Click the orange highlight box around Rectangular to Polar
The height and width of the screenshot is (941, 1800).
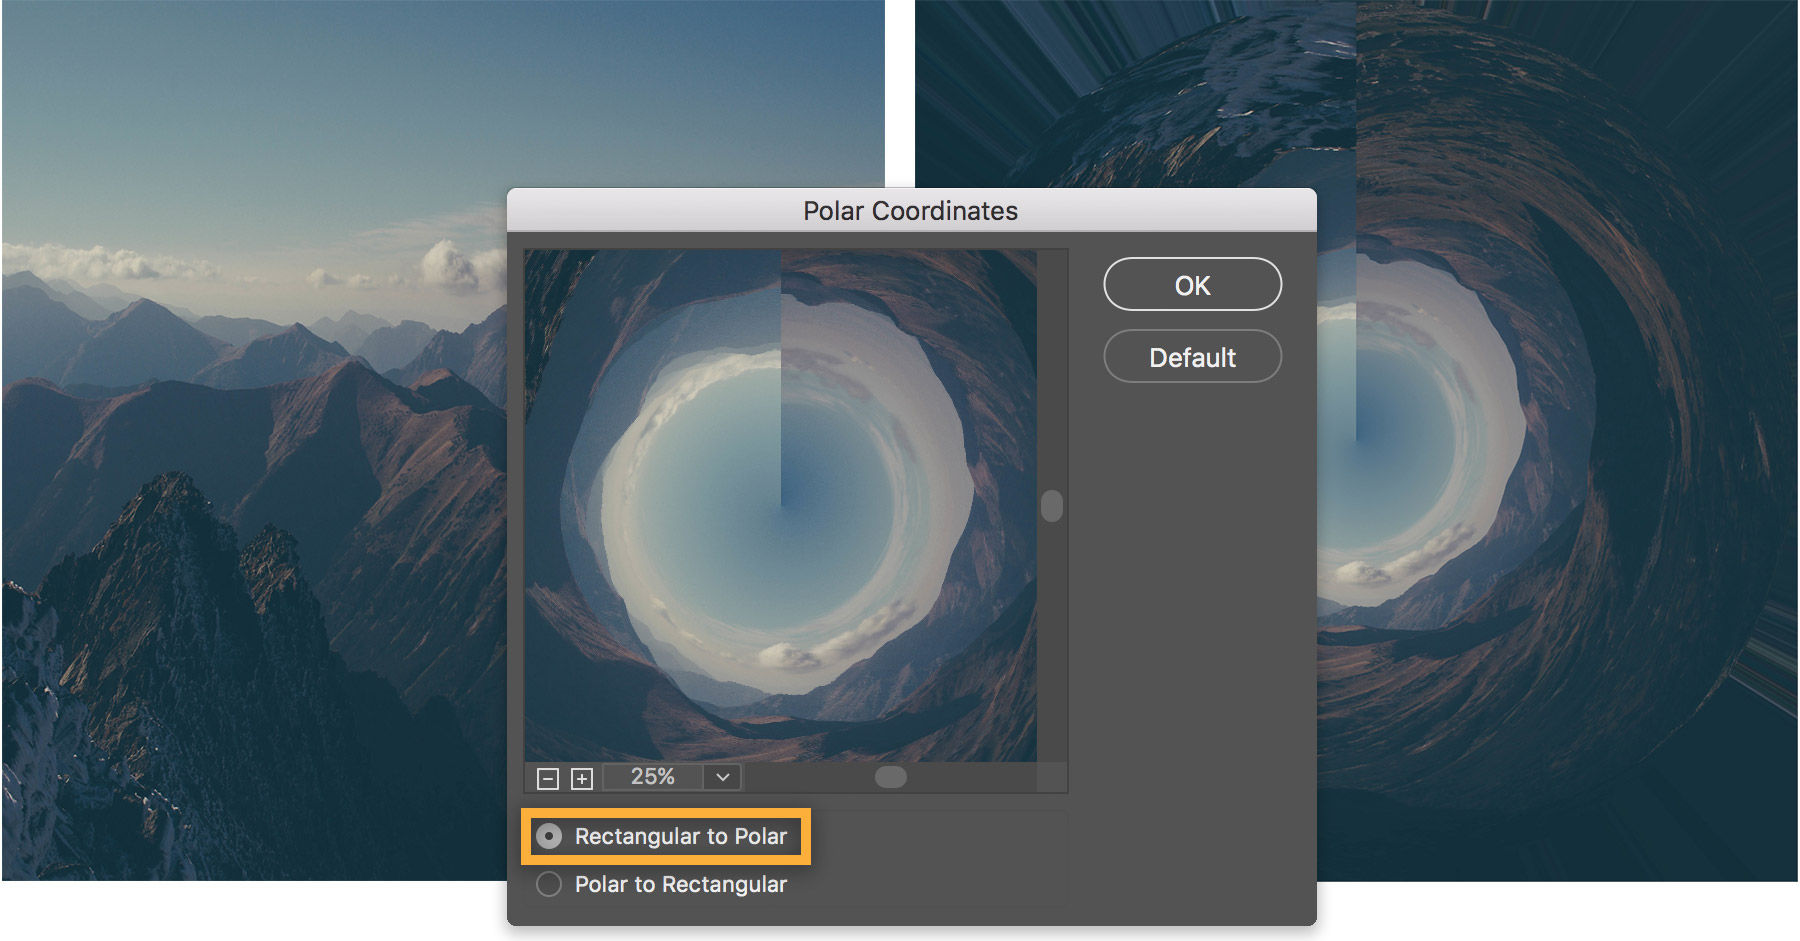coord(663,836)
